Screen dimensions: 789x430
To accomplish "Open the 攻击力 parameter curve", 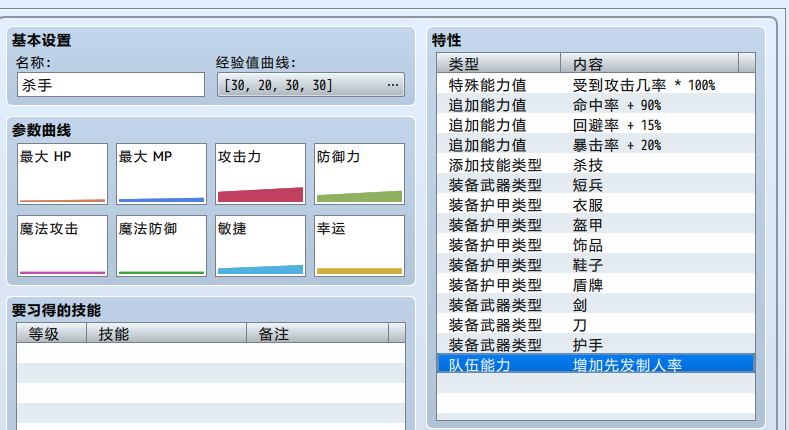I will click(261, 174).
